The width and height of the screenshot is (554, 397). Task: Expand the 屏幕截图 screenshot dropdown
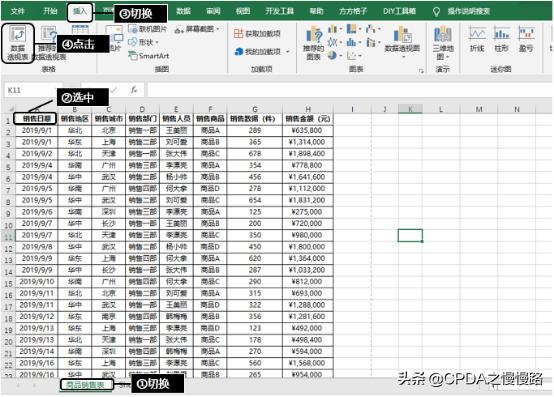[218, 29]
